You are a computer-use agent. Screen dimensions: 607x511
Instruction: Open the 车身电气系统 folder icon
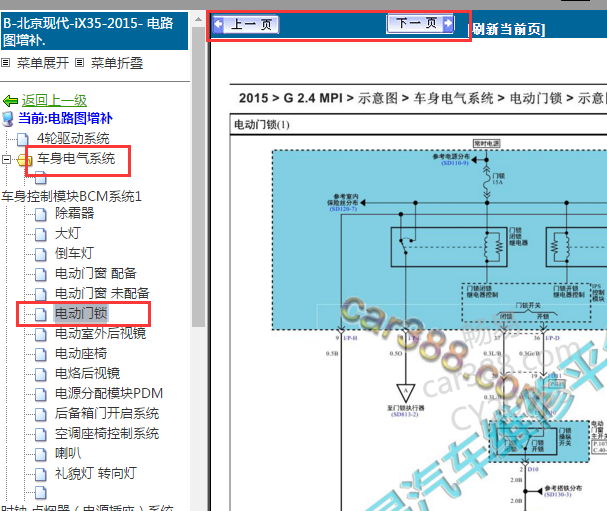click(x=25, y=159)
